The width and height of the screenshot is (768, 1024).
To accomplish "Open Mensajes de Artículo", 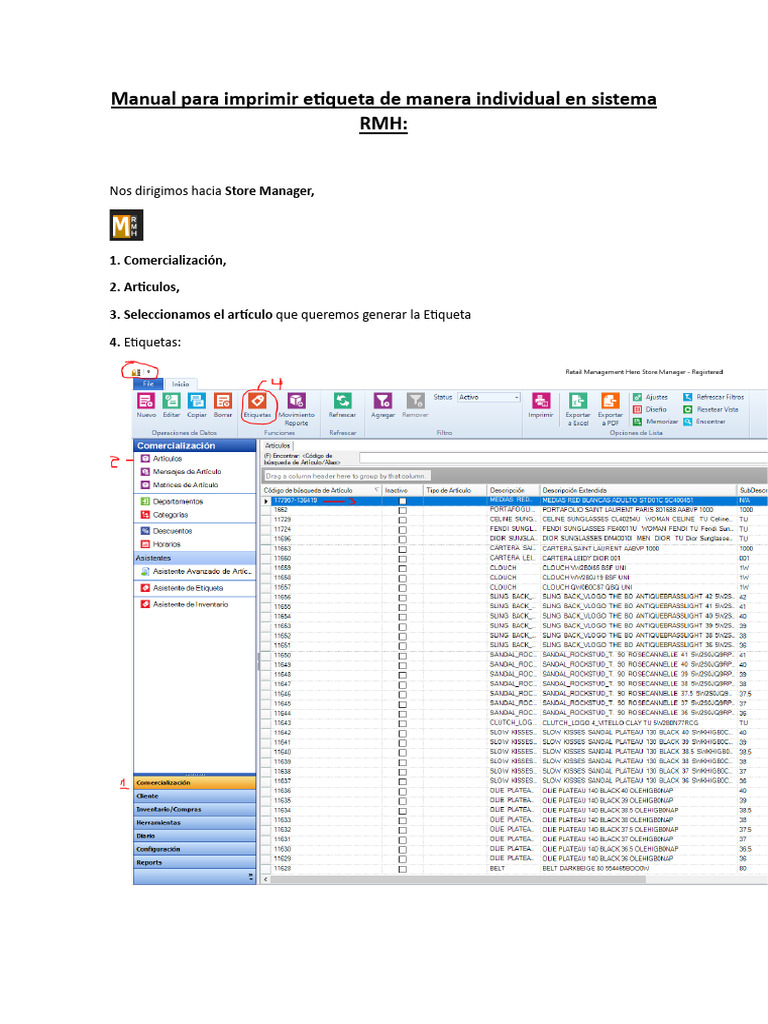I will [181, 472].
